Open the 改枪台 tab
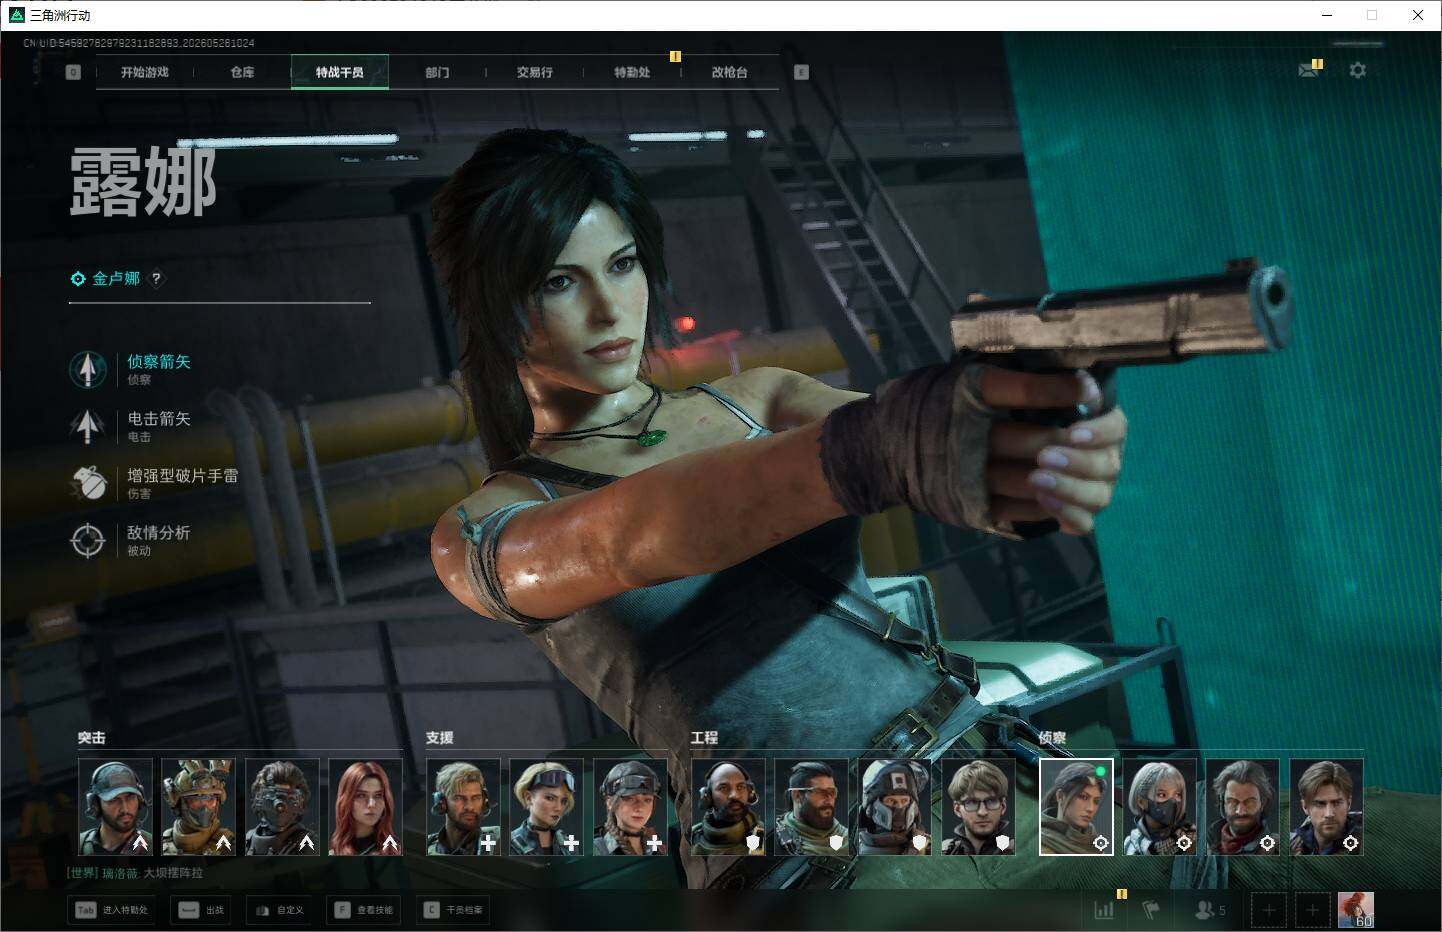Image resolution: width=1442 pixels, height=932 pixels. 730,72
